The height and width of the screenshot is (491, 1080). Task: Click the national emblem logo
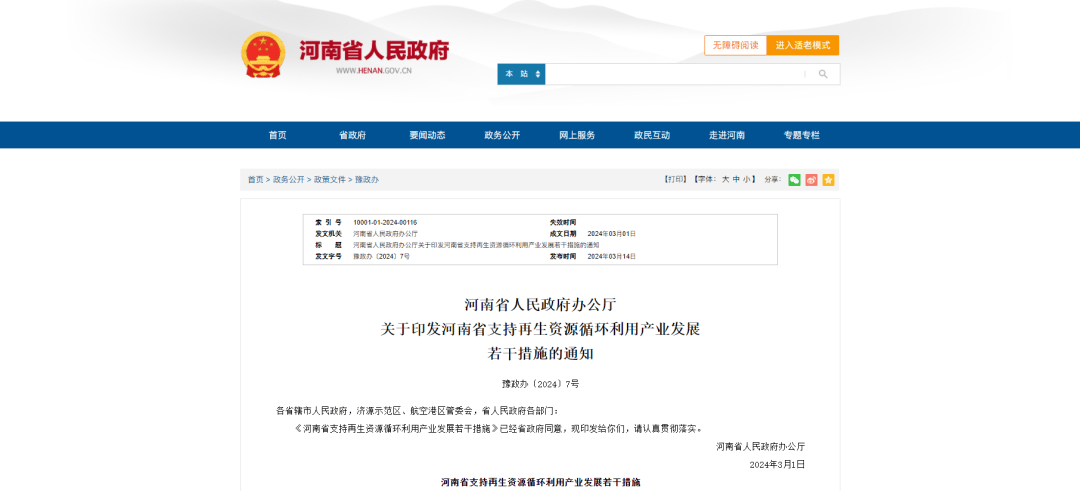coord(263,54)
